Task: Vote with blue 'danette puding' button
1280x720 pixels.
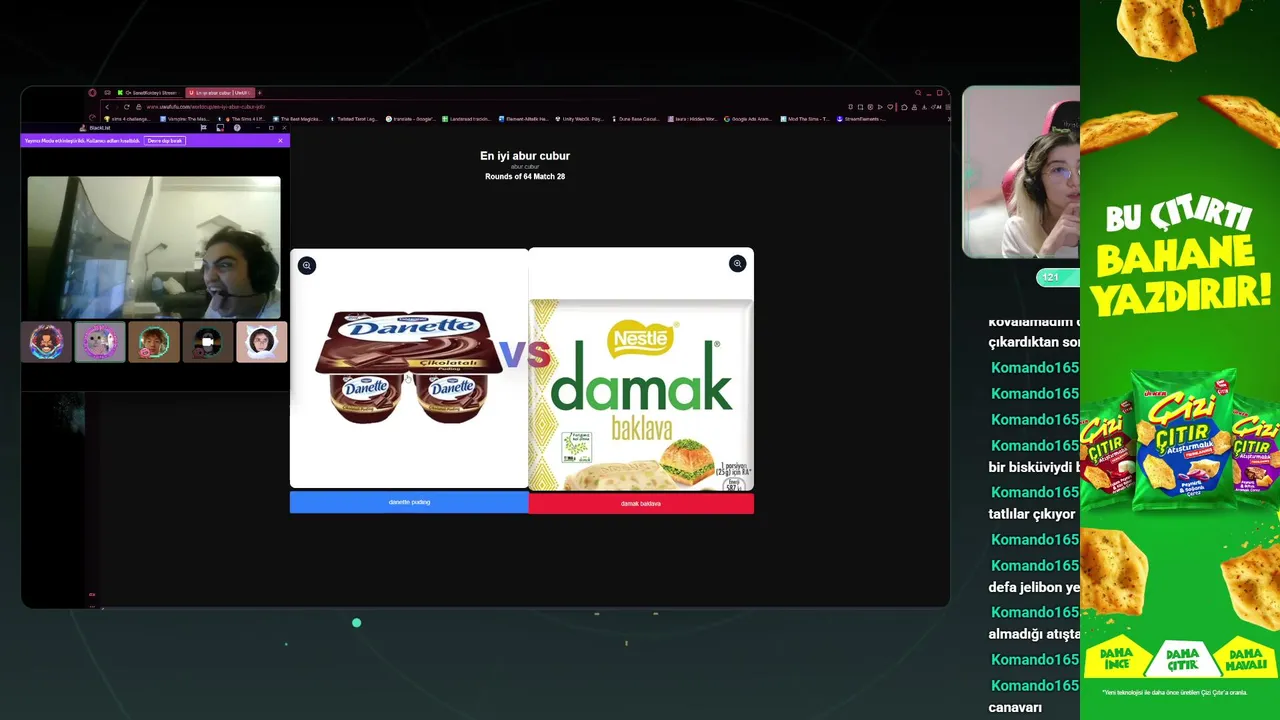Action: tap(409, 502)
